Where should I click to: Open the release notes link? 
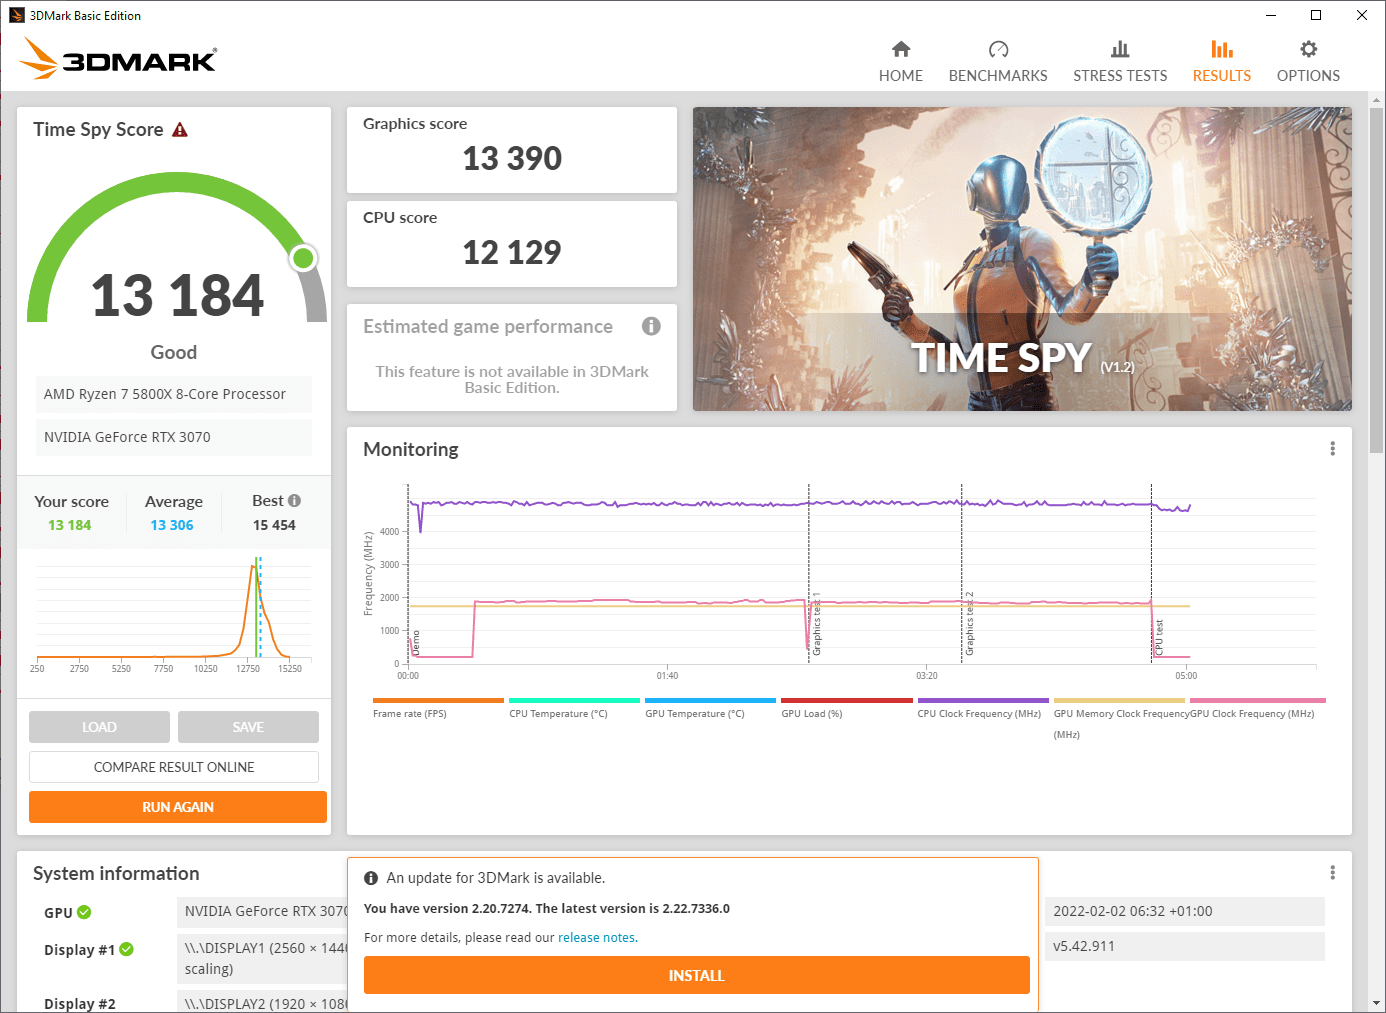point(596,938)
